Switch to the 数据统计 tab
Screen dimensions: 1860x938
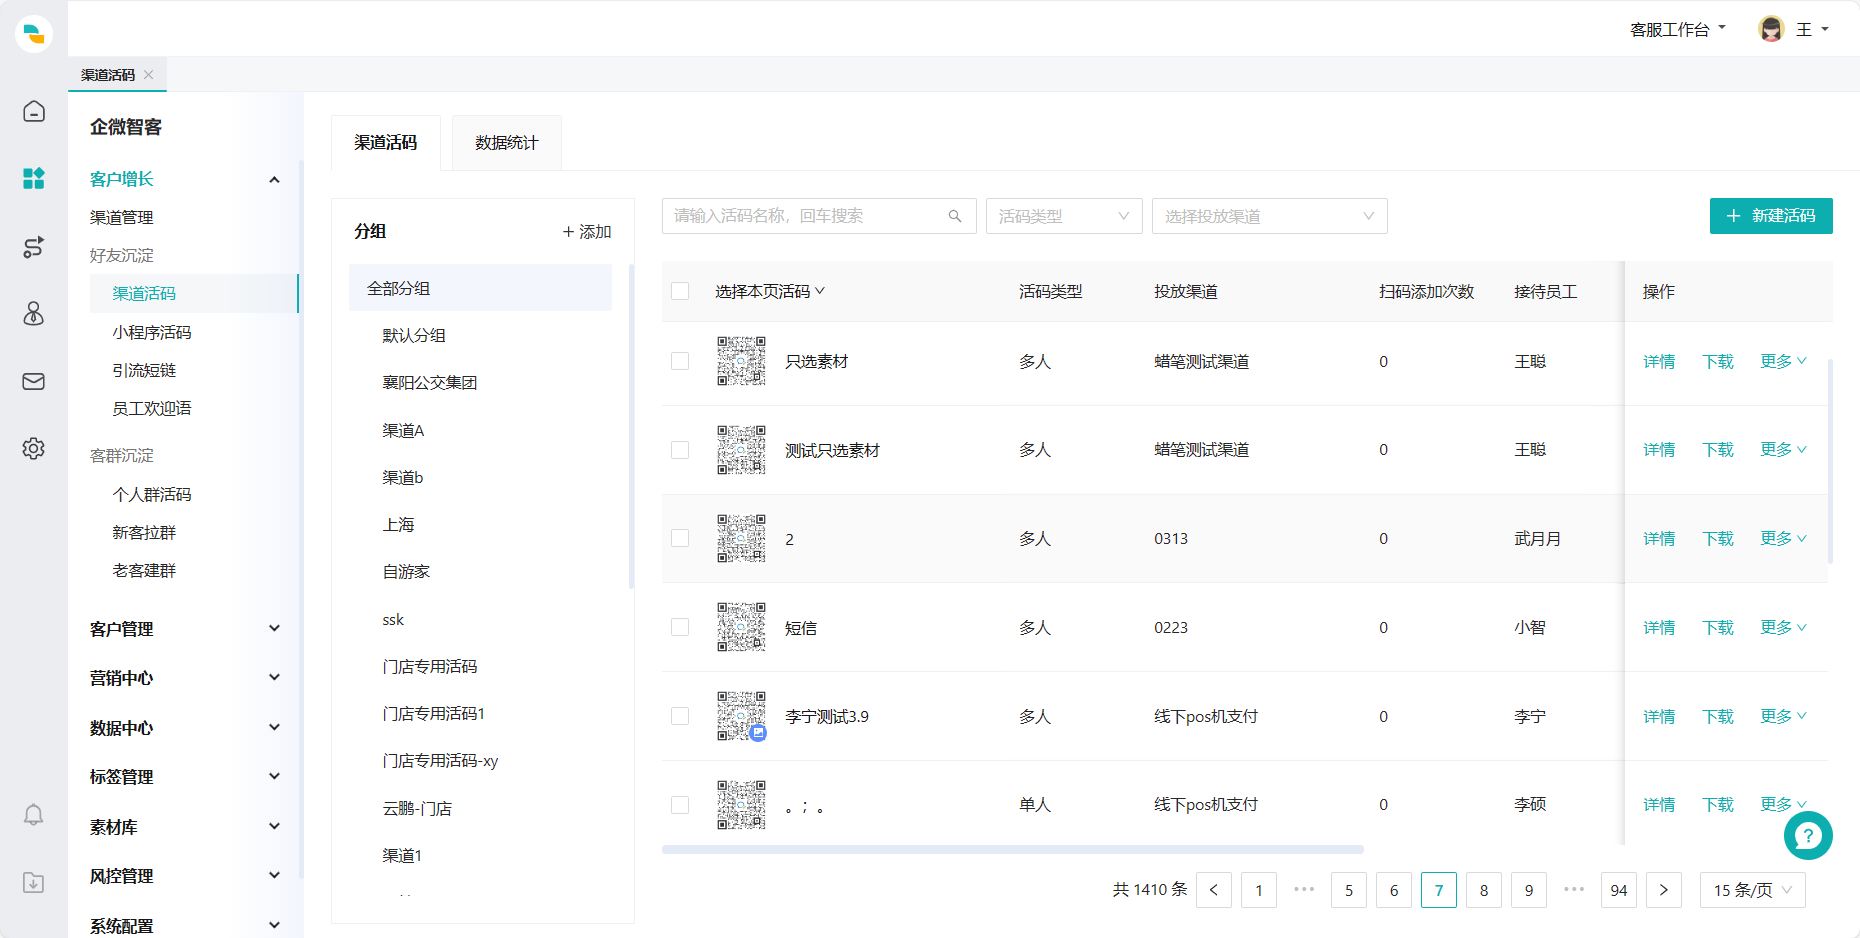tap(507, 143)
